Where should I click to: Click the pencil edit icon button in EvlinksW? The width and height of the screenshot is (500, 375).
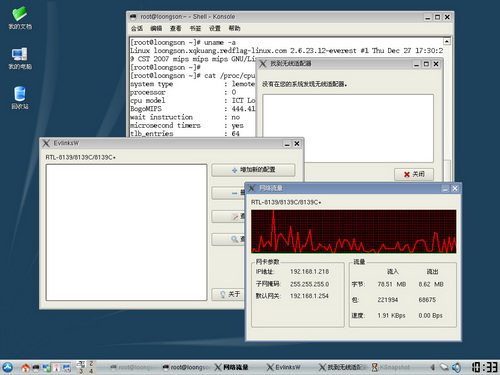(229, 217)
